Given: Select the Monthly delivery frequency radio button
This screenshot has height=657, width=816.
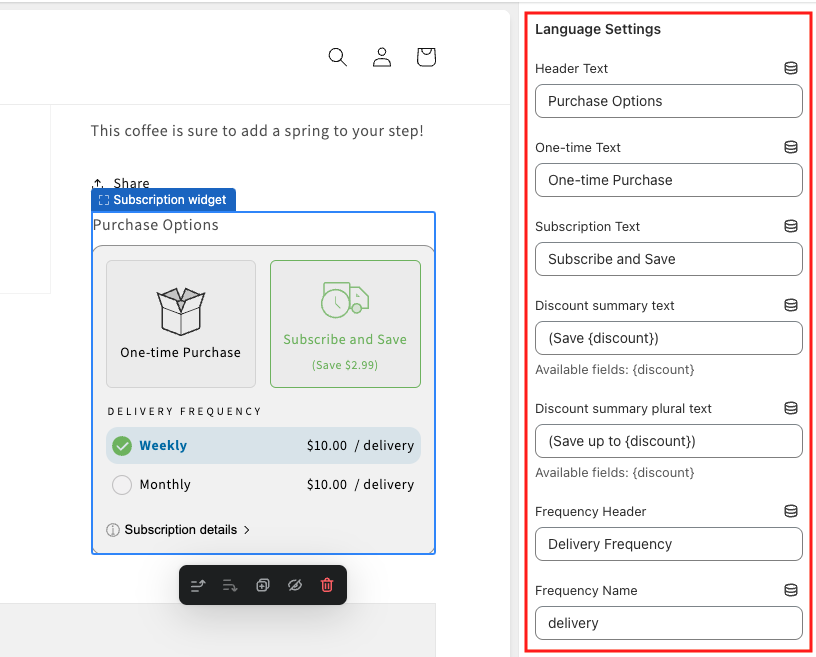Looking at the screenshot, I should pos(122,484).
